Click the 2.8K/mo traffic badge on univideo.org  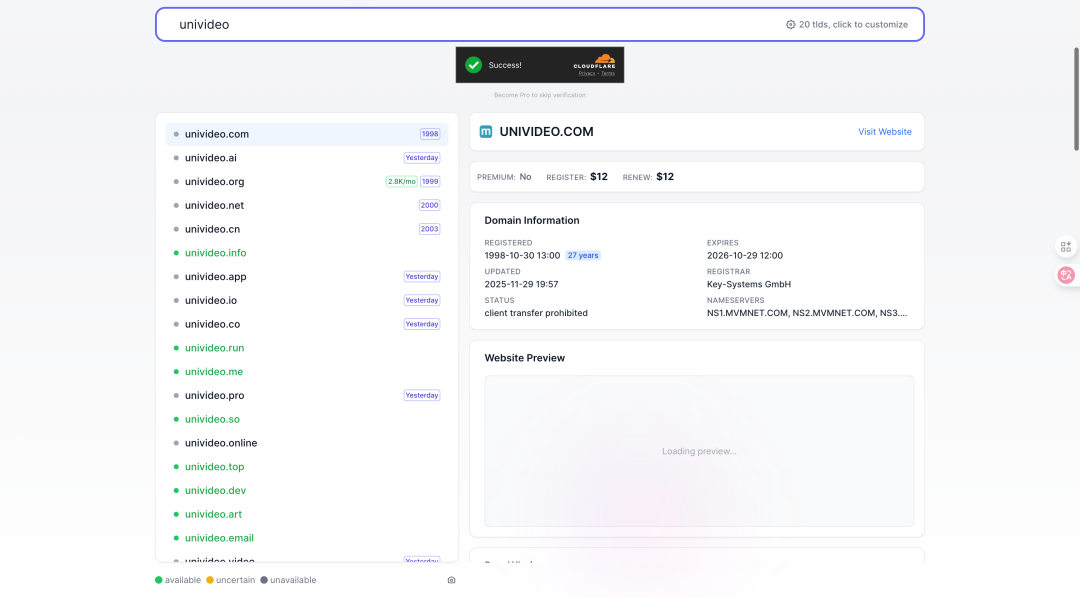402,182
